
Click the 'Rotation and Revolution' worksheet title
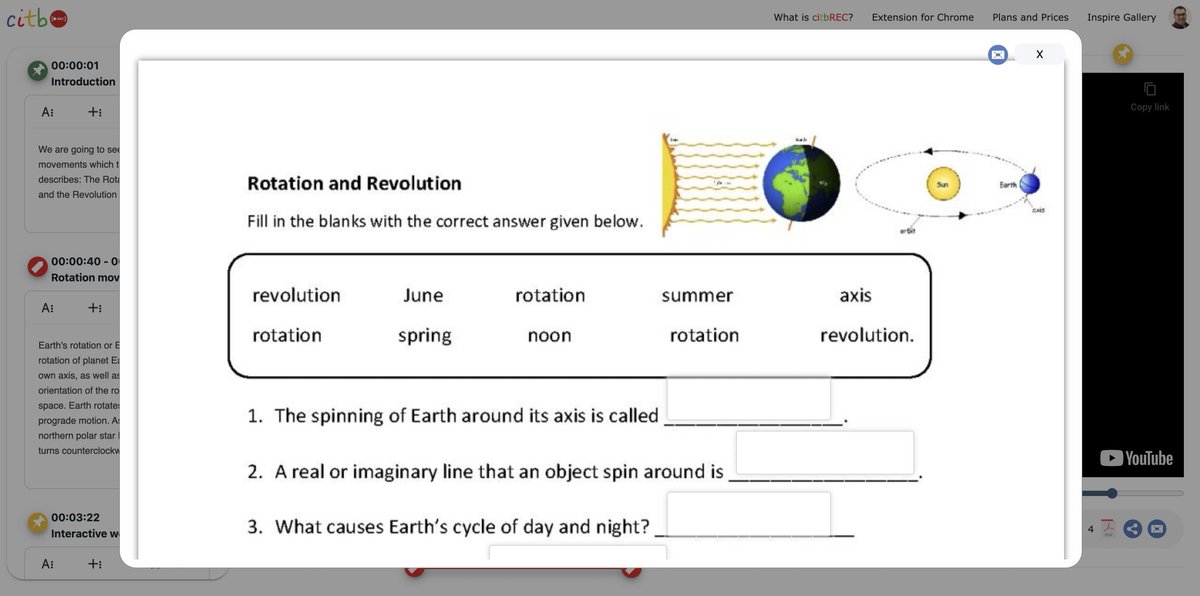click(354, 183)
